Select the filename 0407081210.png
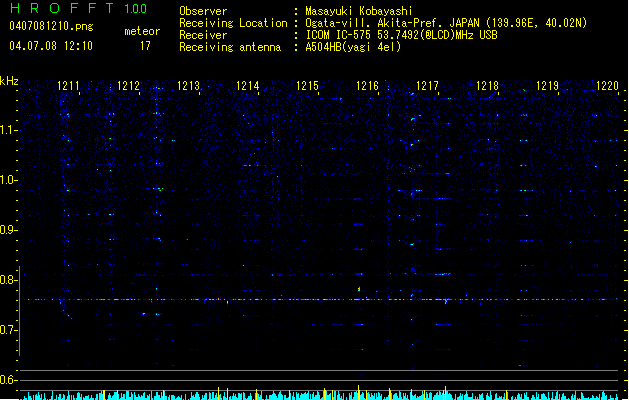 coord(51,26)
